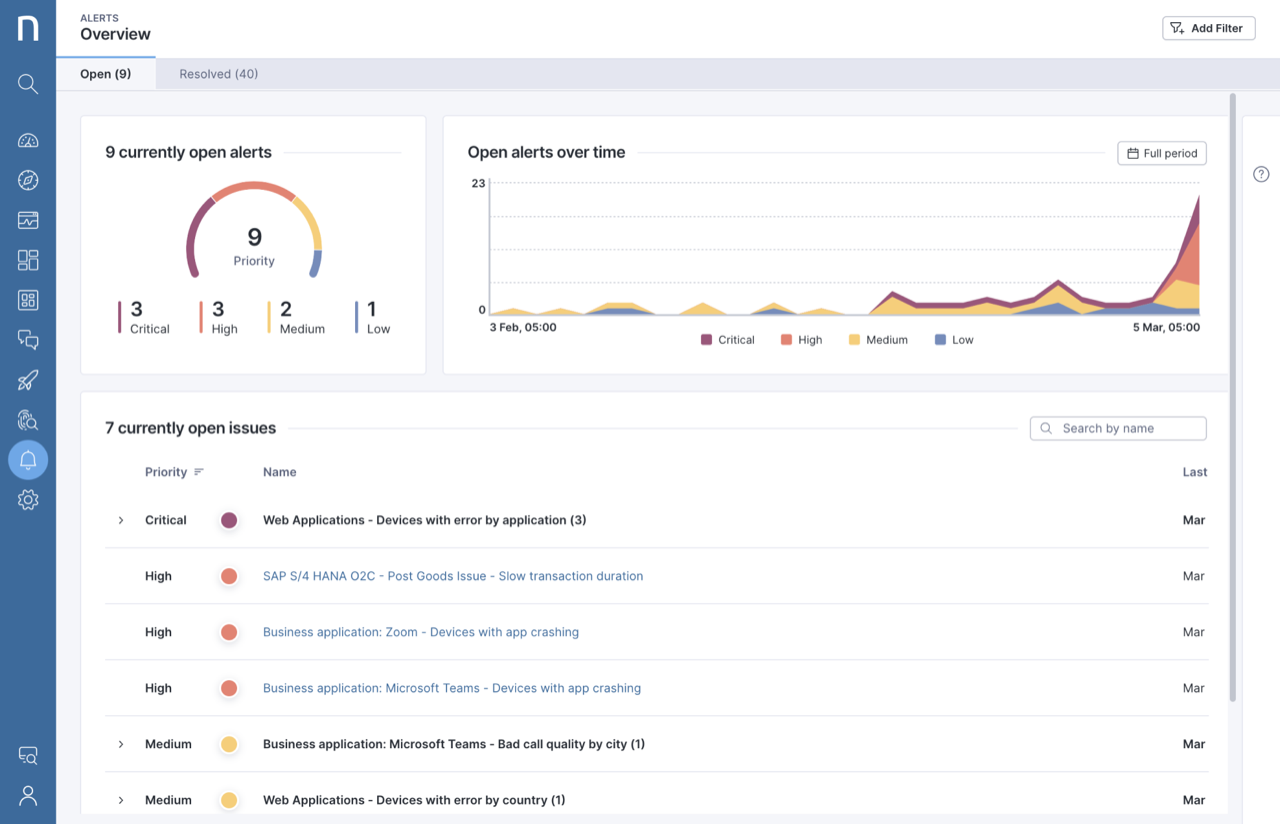Switch to the Resolved alerts tab
Viewport: 1280px width, 824px height.
[218, 73]
